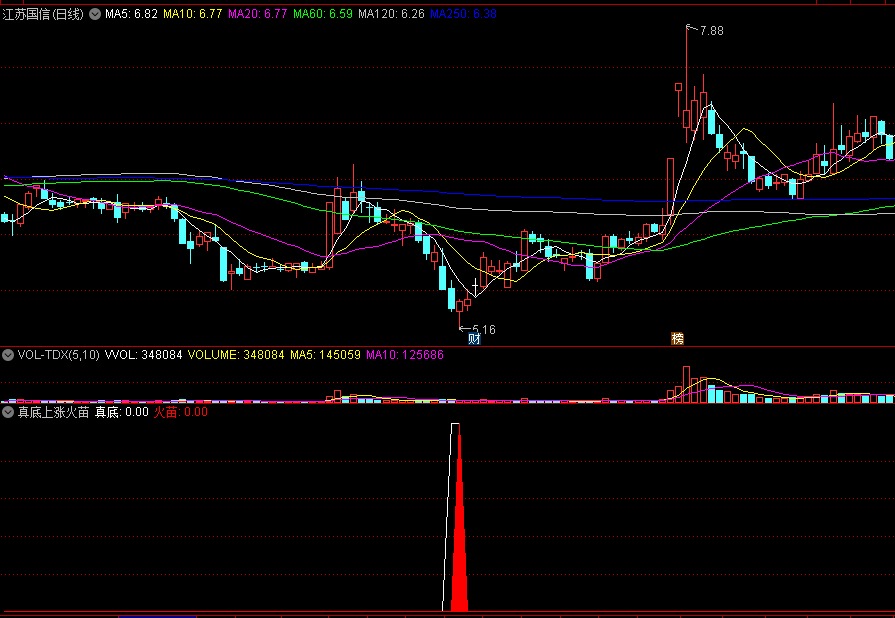The height and width of the screenshot is (618, 895).
Task: Open the VOL-TDX indicator dropdown arrow
Action: click(x=8, y=356)
